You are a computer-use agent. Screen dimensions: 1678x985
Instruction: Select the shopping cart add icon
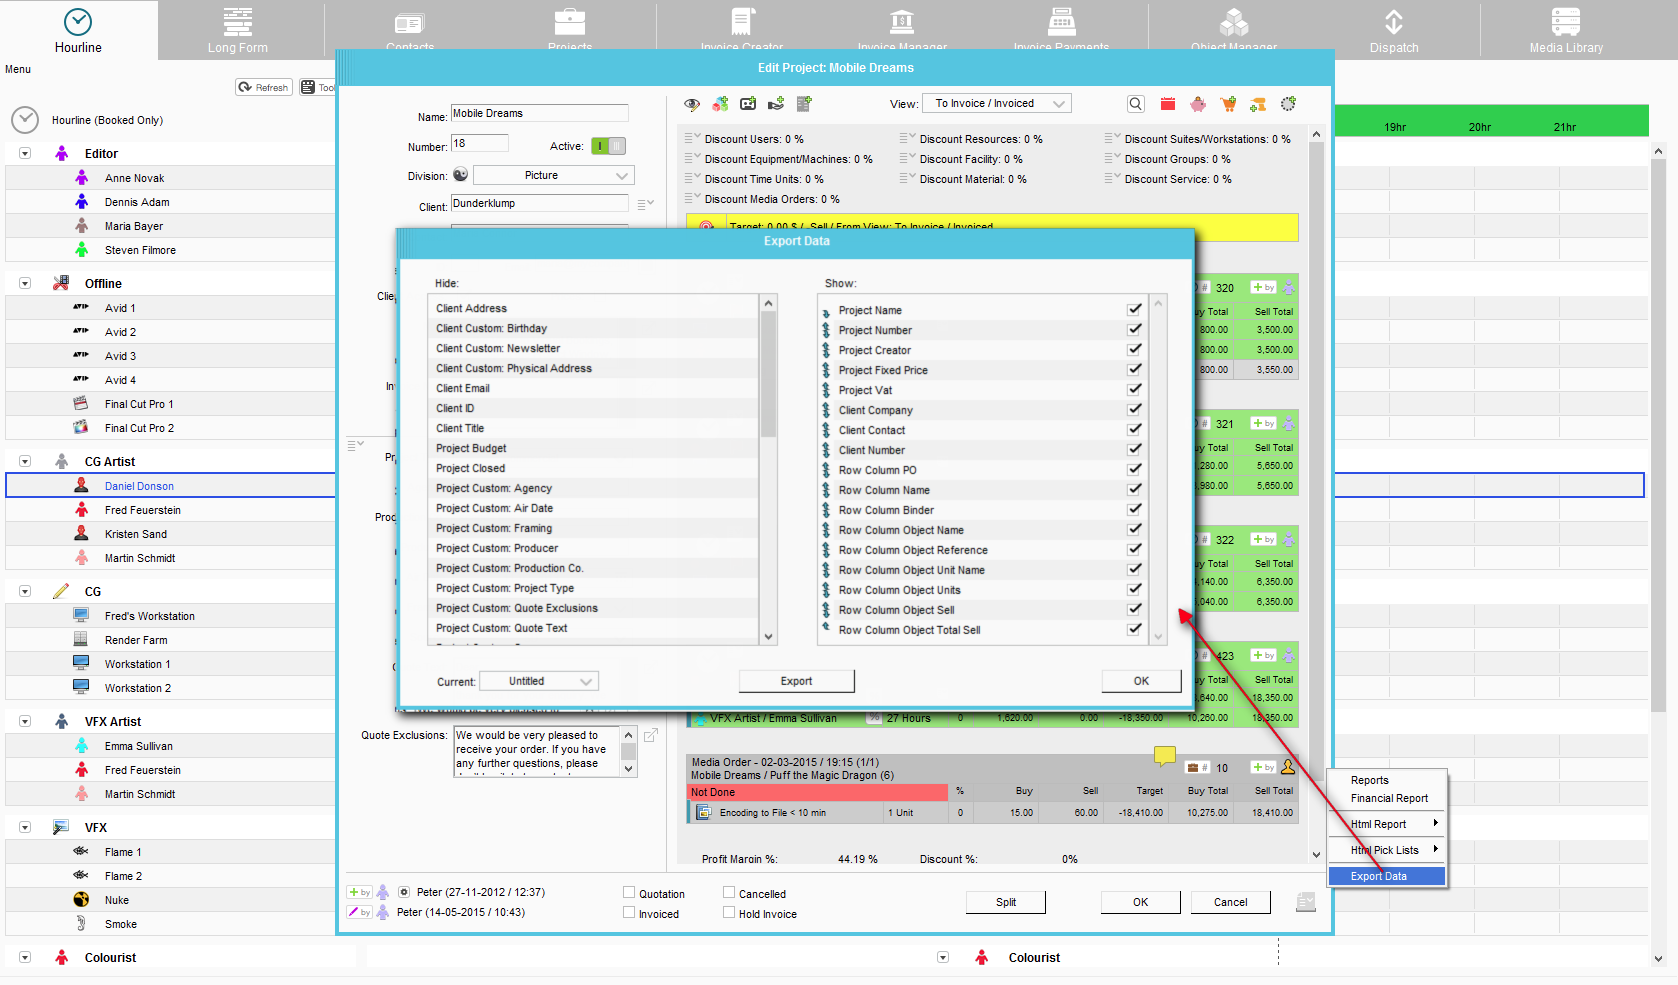point(1228,103)
